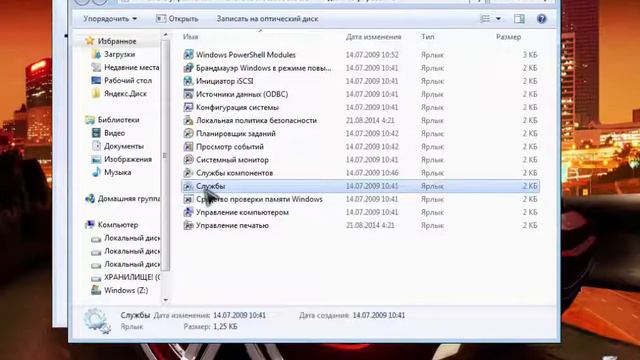Select the Домашняя группа icon
The height and width of the screenshot is (360, 640).
(x=90, y=199)
